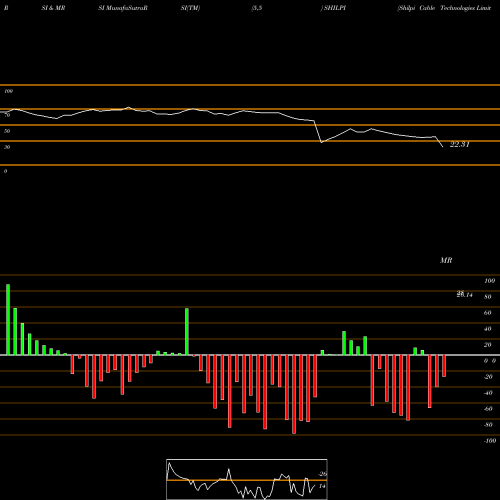This screenshot has height=500, width=500.
Task: Click the 'SI & MR' header label
Action: (x=53, y=8)
